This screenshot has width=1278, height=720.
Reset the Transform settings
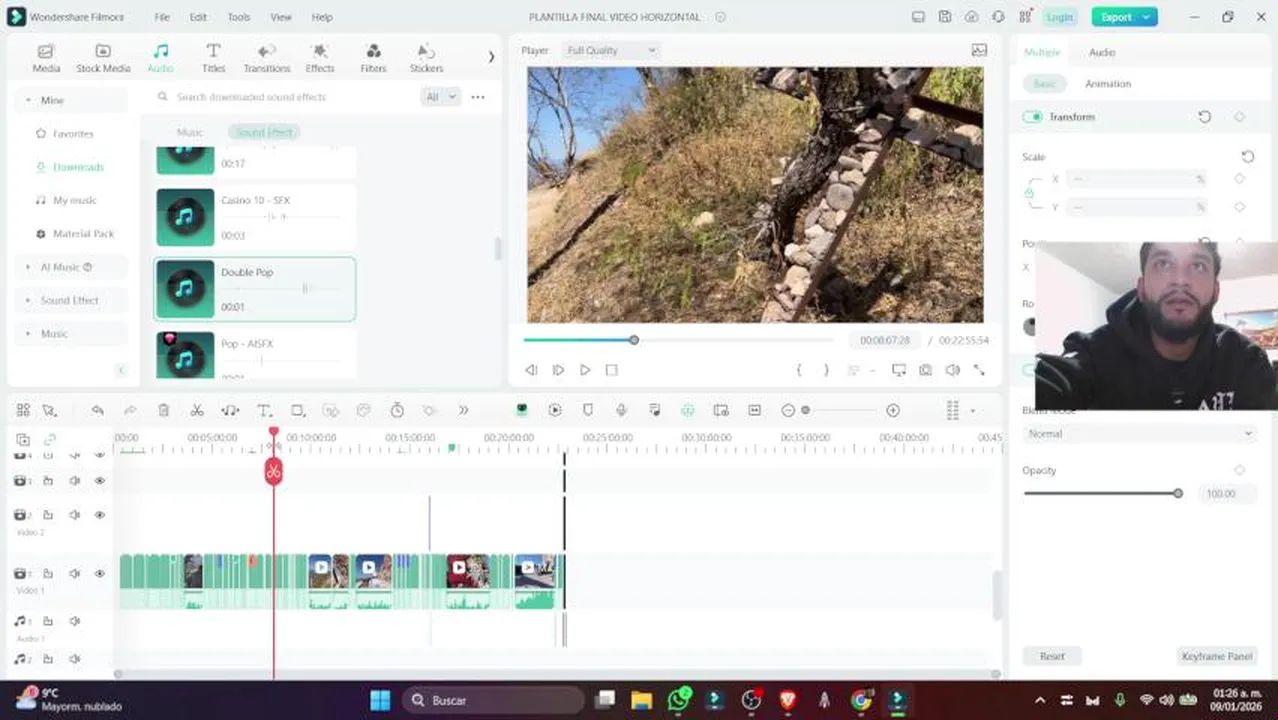1204,117
